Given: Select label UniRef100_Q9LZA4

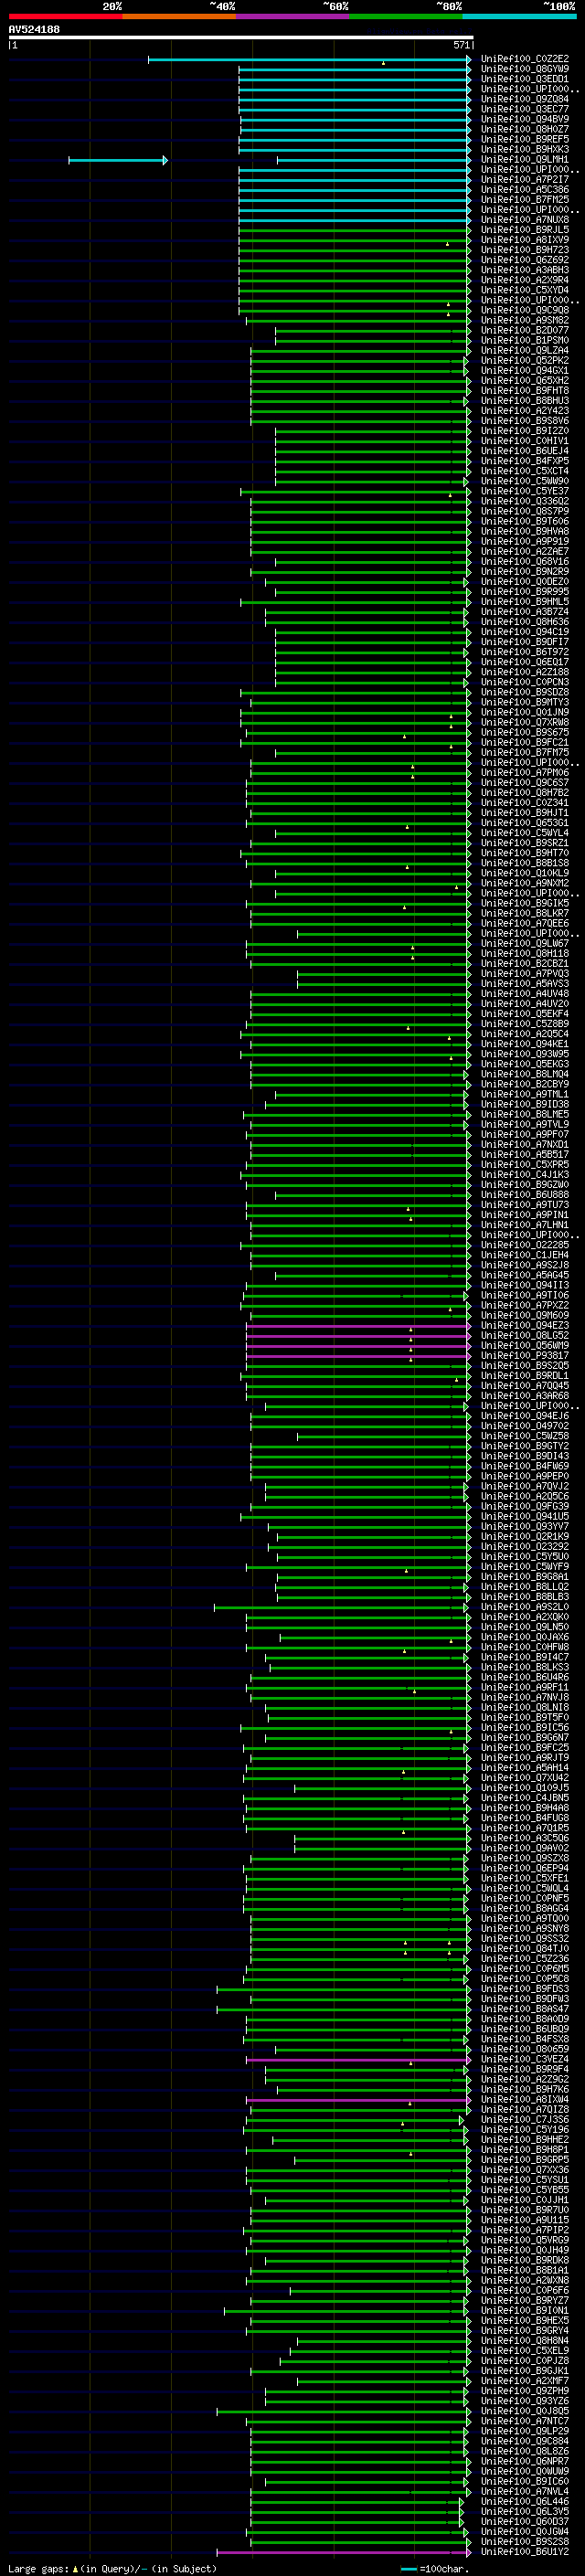Looking at the screenshot, I should pos(524,351).
